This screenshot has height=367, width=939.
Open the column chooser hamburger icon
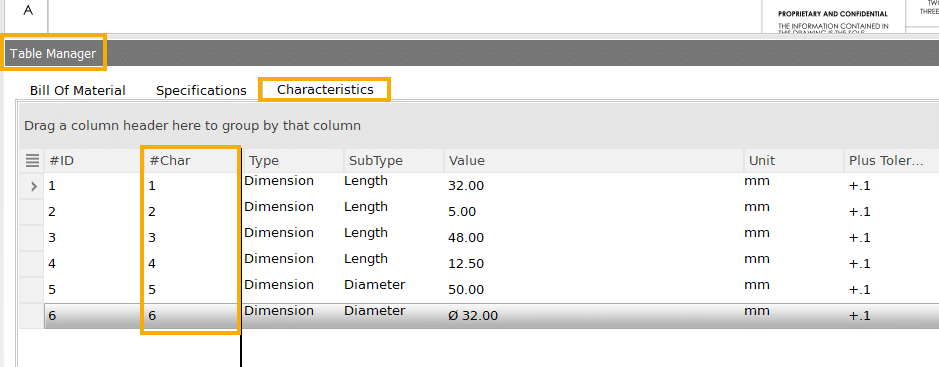pyautogui.click(x=32, y=160)
